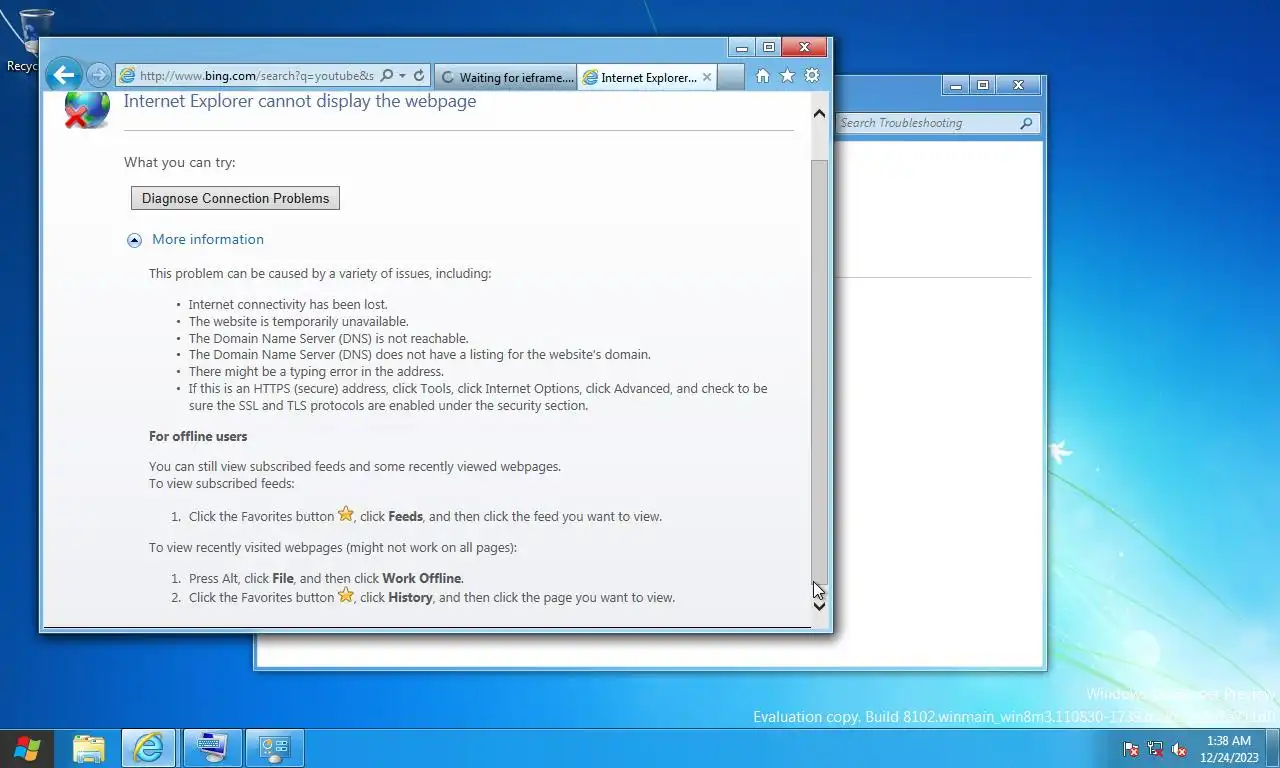Open File Explorer from the taskbar
This screenshot has height=768, width=1280.
[x=89, y=748]
